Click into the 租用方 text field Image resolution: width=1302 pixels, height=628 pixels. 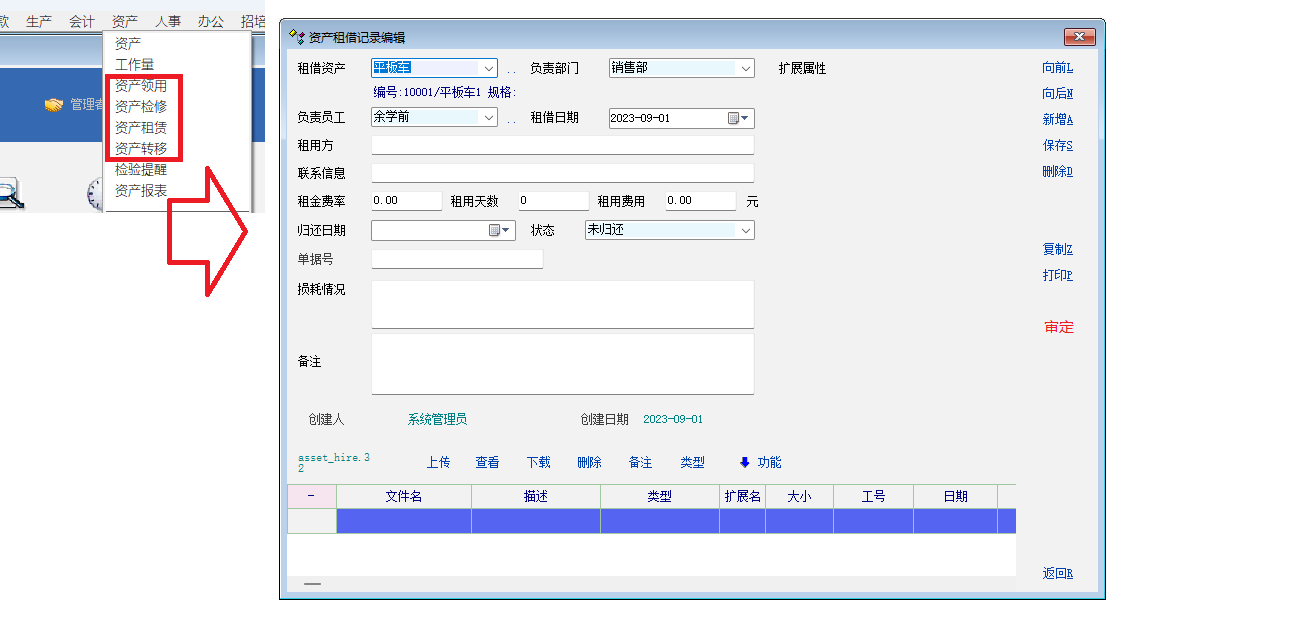562,146
